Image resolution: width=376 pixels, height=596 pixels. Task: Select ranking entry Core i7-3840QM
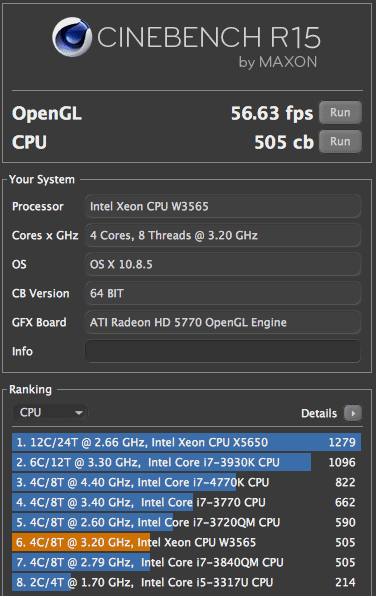coord(186,562)
